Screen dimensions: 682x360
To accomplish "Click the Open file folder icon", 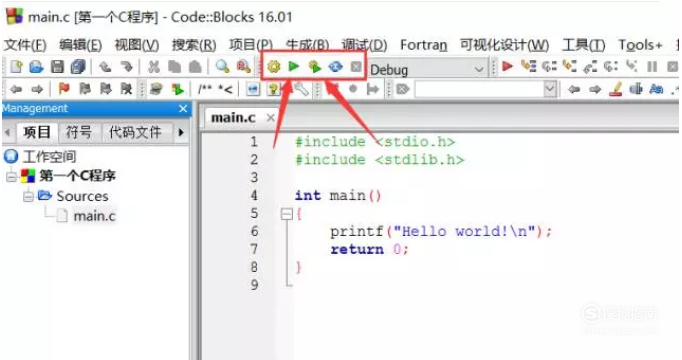I will (x=37, y=67).
